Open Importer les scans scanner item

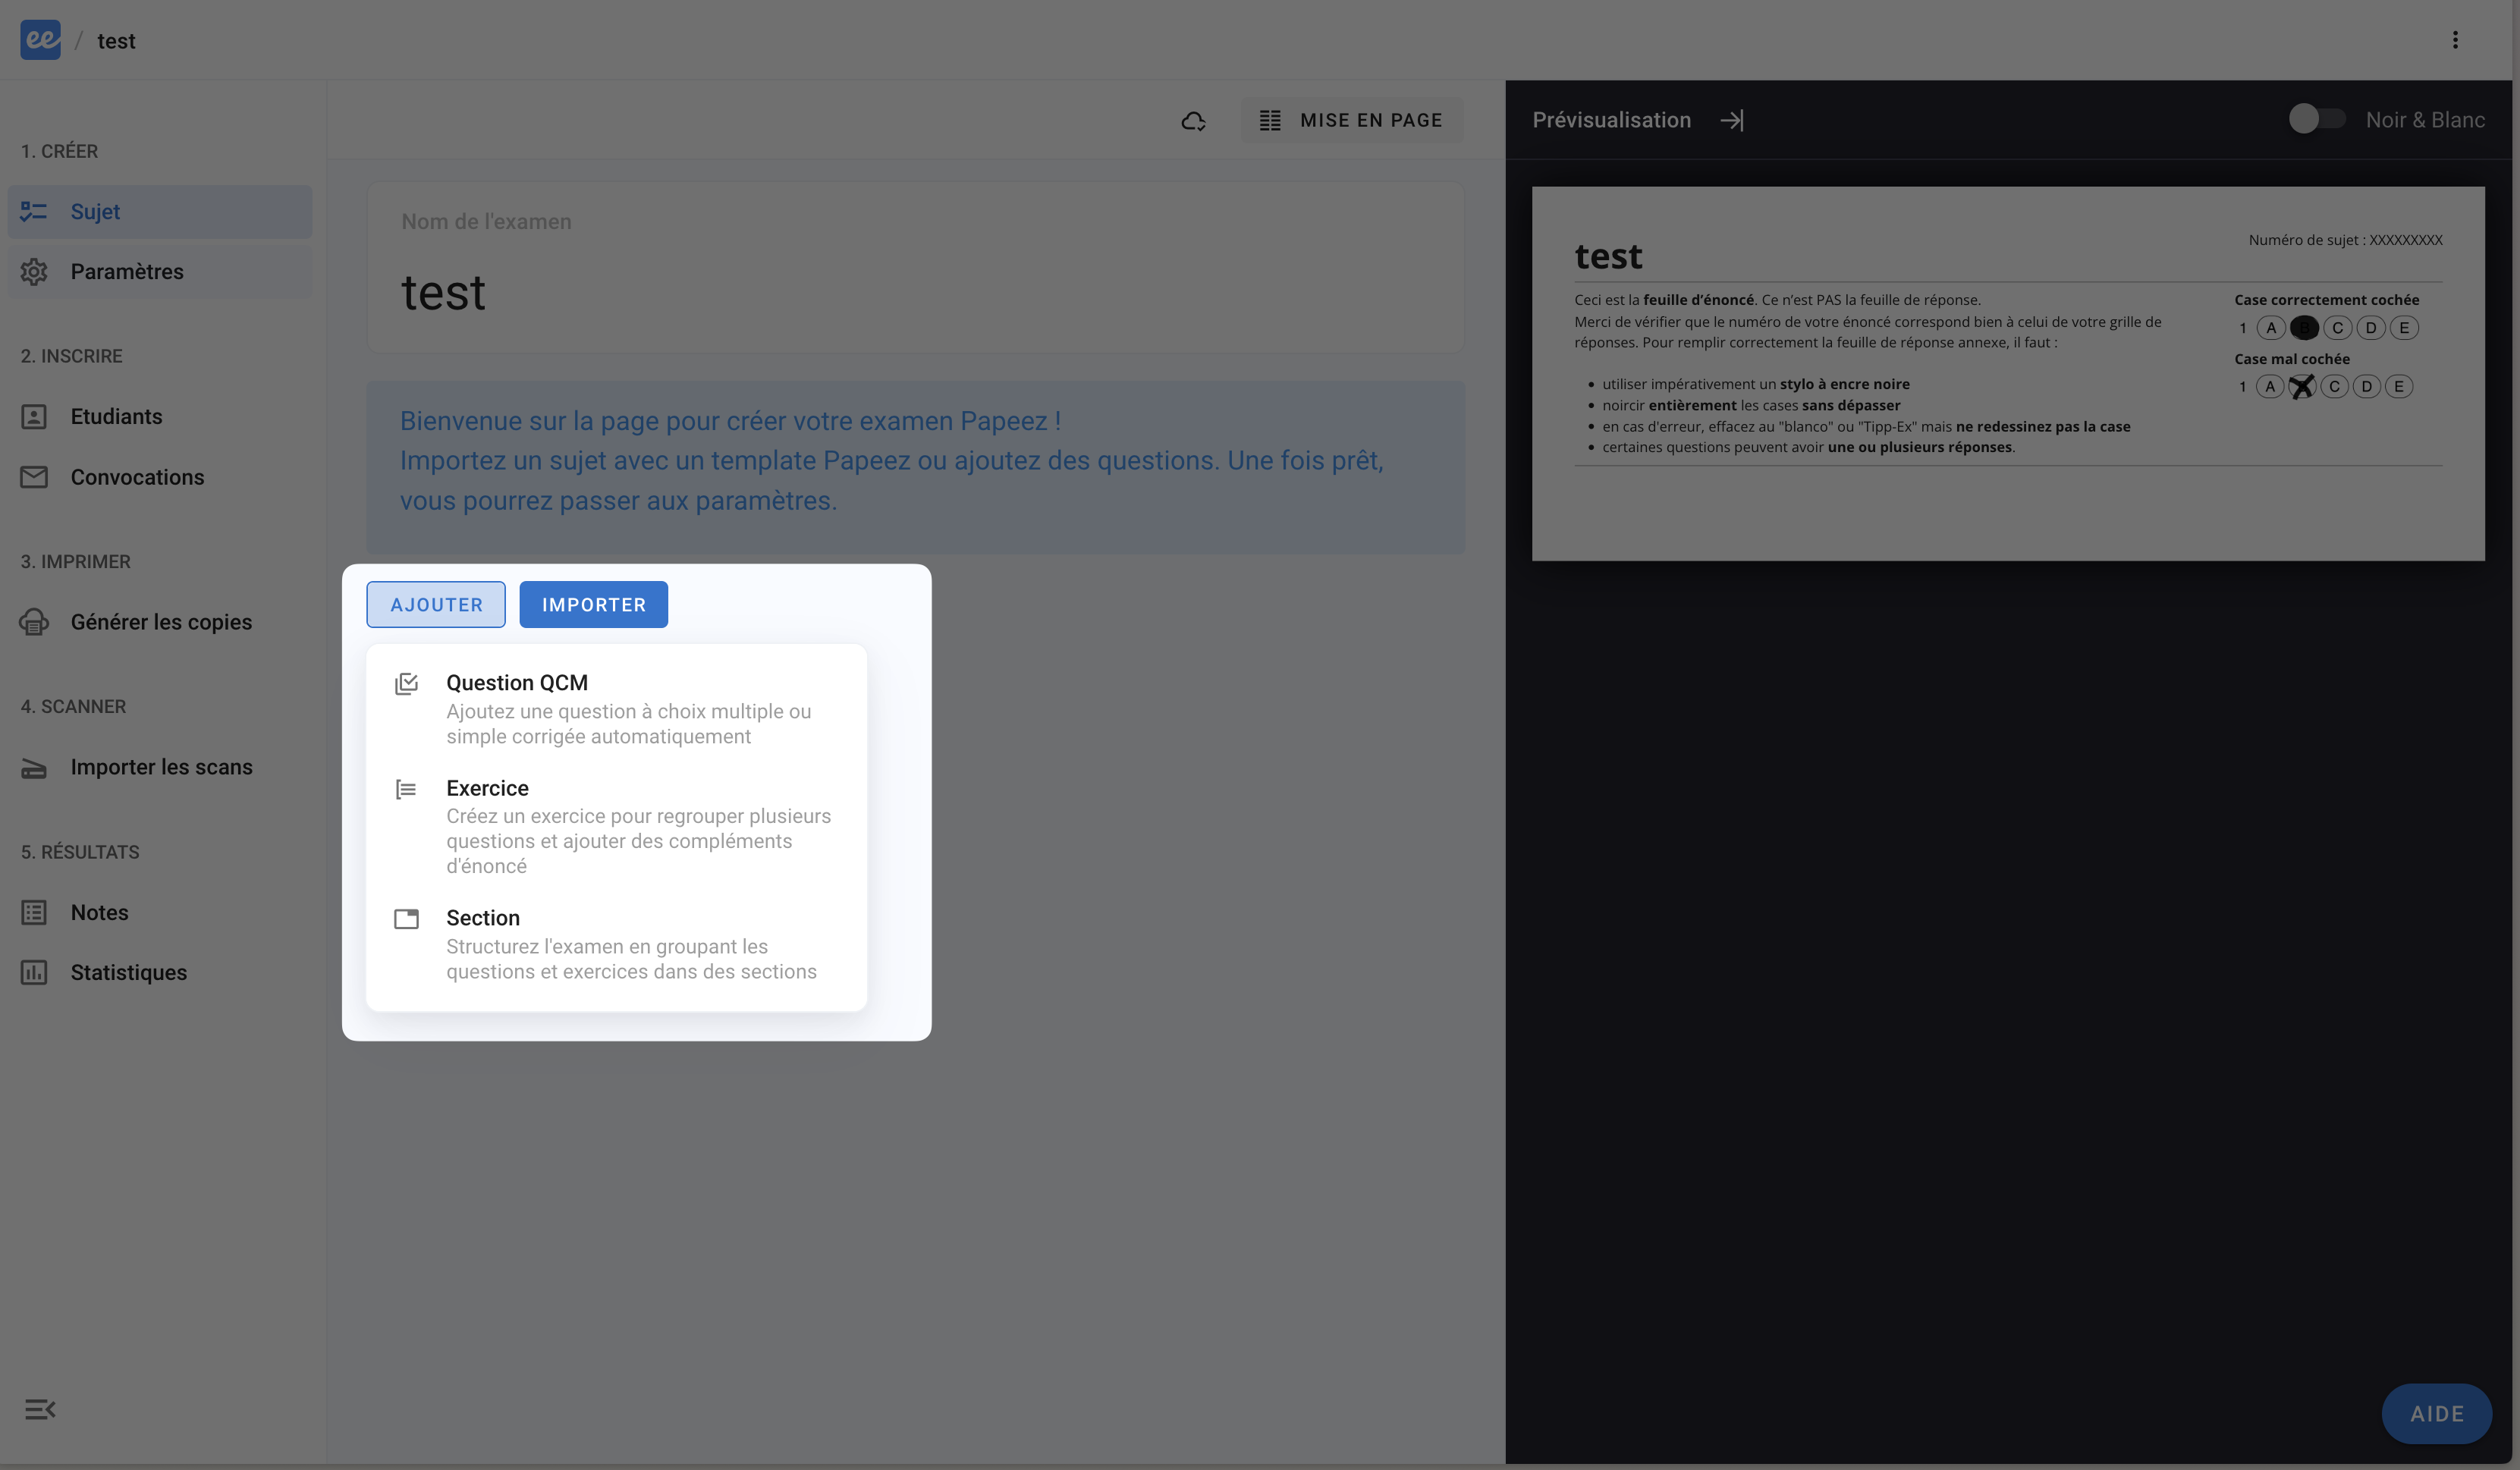(161, 767)
